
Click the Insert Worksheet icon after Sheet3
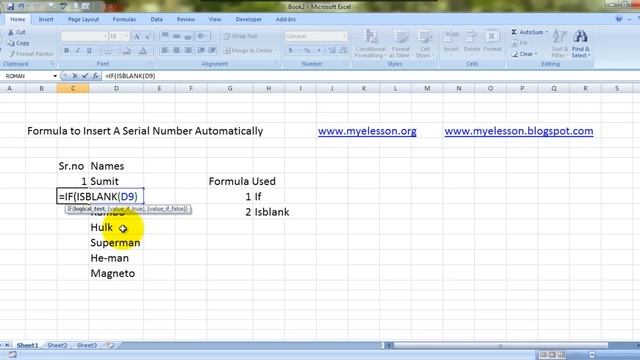pos(110,345)
